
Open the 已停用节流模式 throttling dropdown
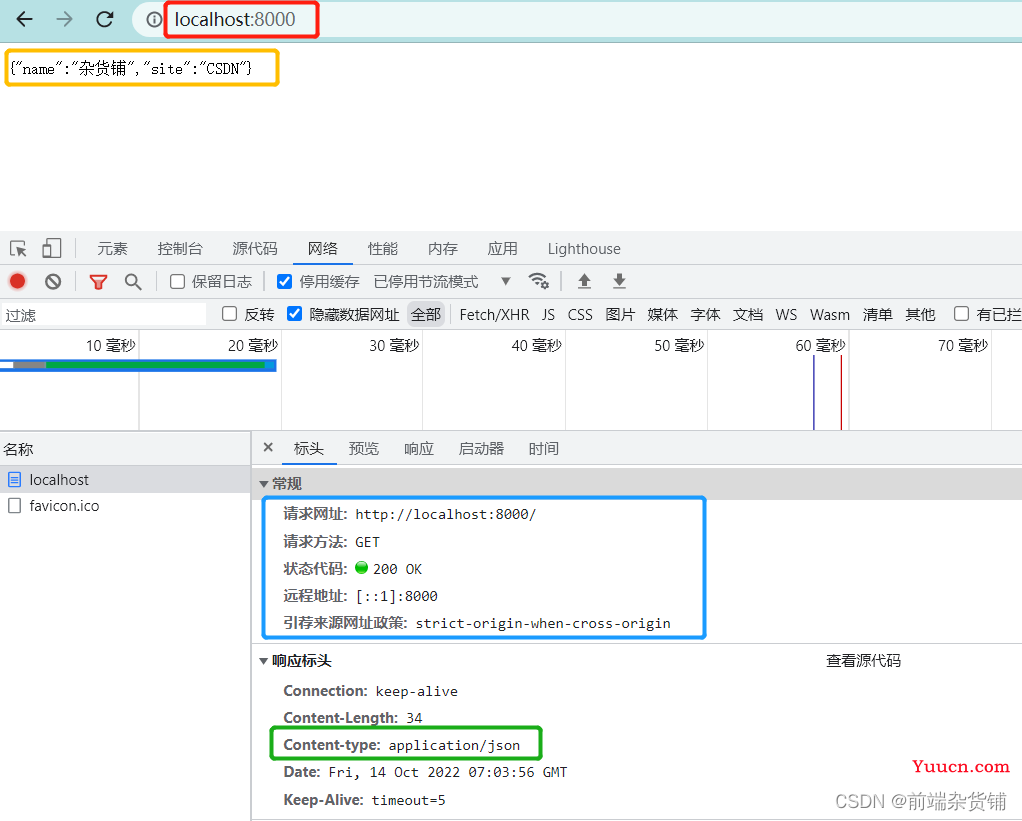pyautogui.click(x=441, y=281)
